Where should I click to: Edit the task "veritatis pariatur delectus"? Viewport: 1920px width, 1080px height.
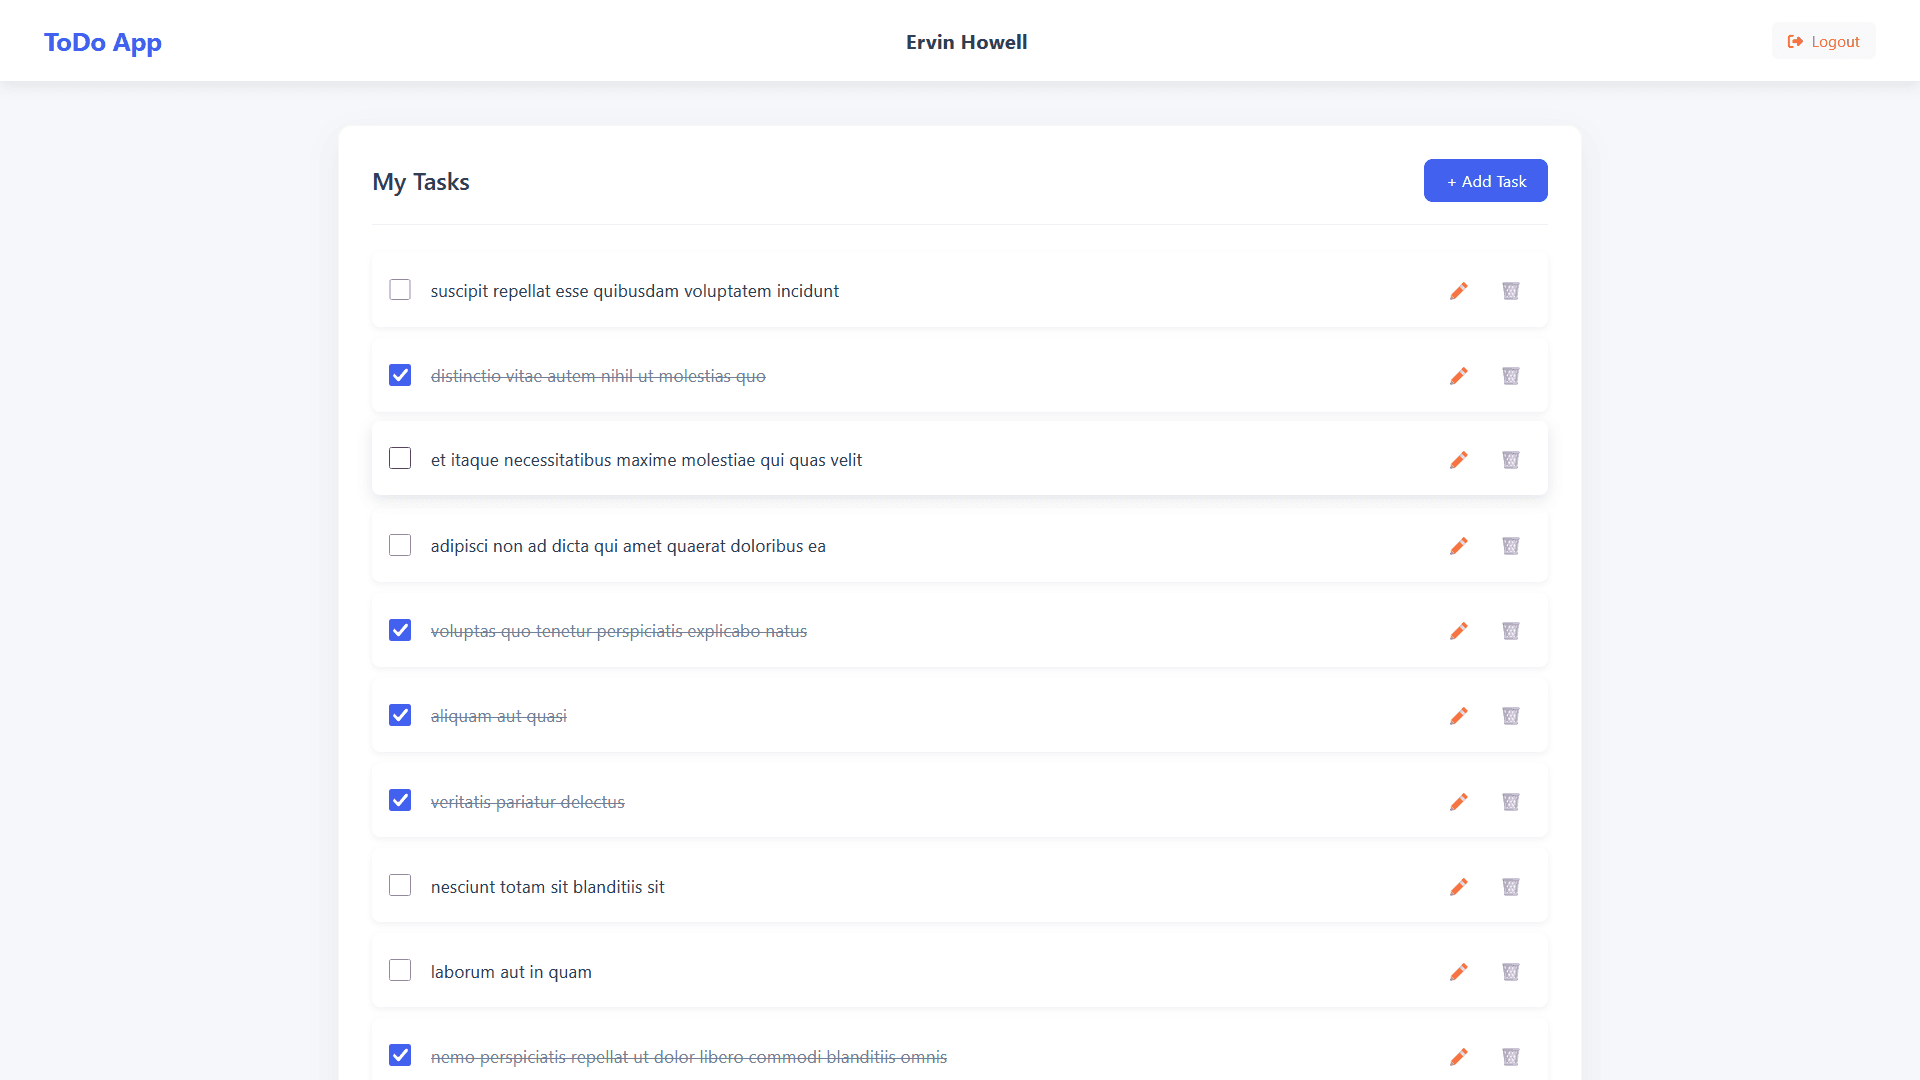click(1459, 801)
